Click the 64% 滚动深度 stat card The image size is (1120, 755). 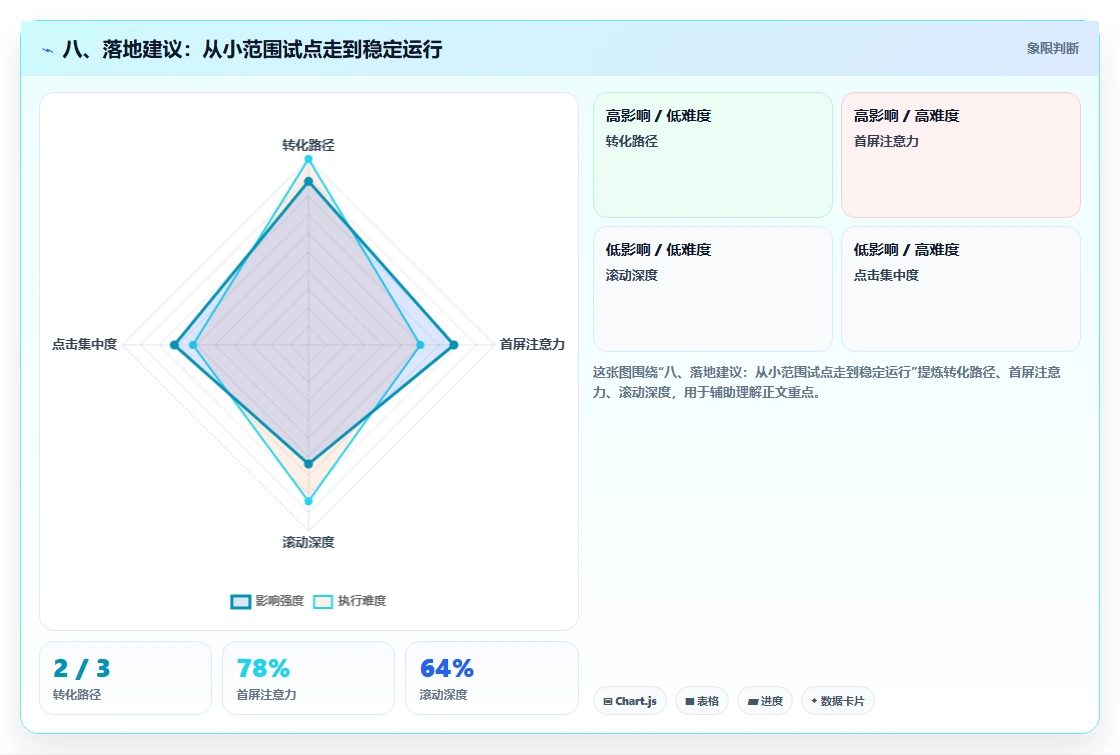coord(492,678)
